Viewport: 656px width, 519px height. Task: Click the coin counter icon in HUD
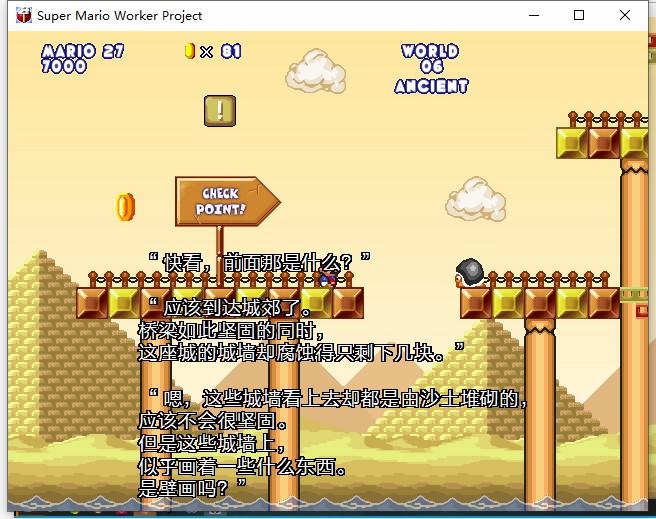click(190, 51)
